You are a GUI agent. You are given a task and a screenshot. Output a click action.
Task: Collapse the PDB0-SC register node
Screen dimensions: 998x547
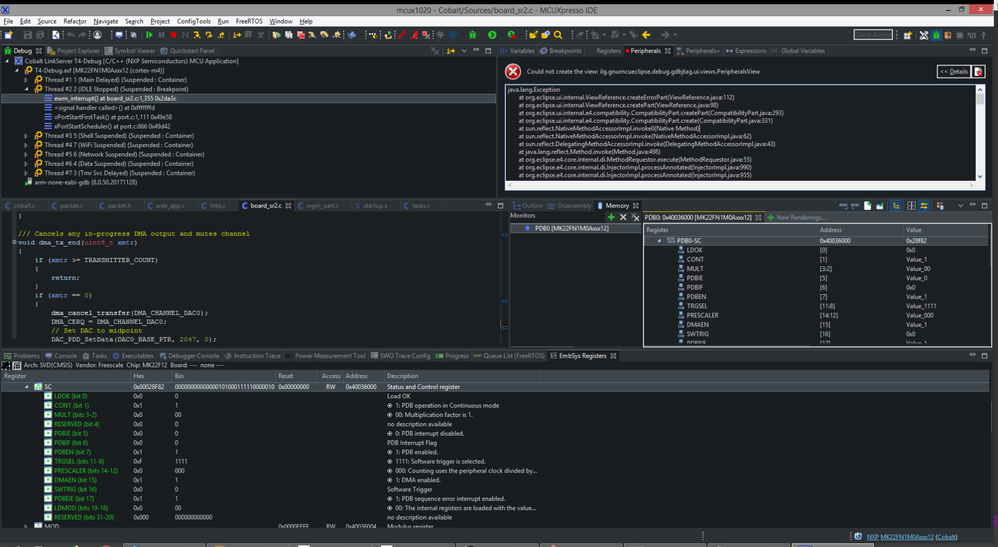[x=659, y=241]
